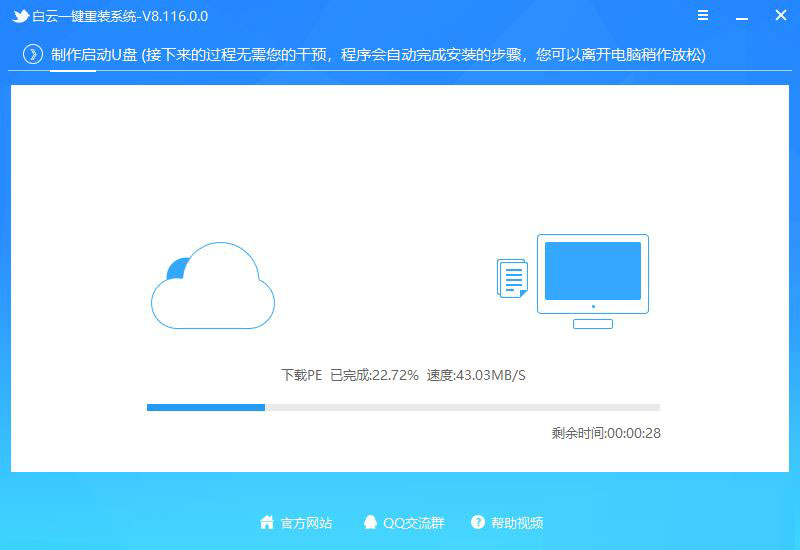This screenshot has height=550, width=800.
Task: Click the 下载PE 已完成 status text
Action: [x=350, y=375]
